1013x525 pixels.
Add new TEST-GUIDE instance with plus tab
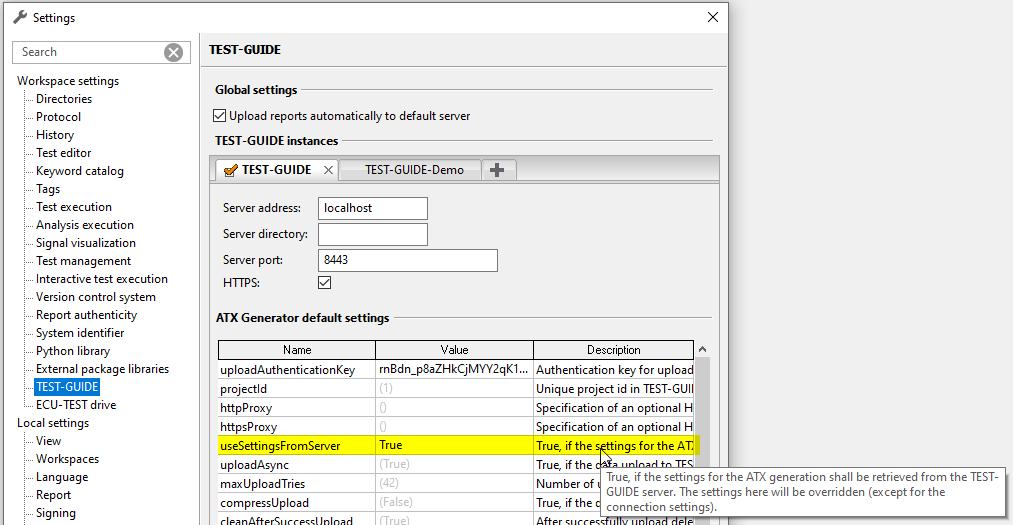coord(497,170)
